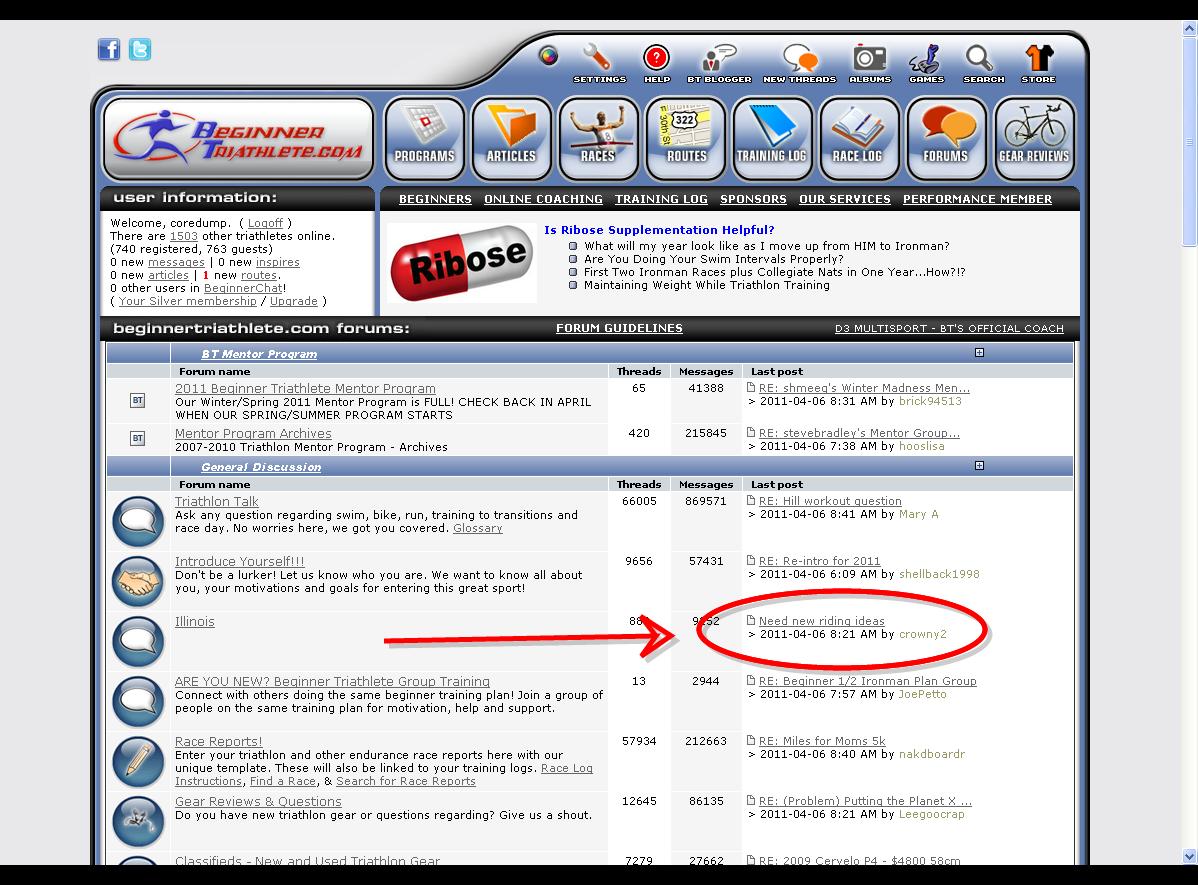Open Gear Reviews & Questions forum
Screen dimensions: 1198x885
tap(258, 802)
